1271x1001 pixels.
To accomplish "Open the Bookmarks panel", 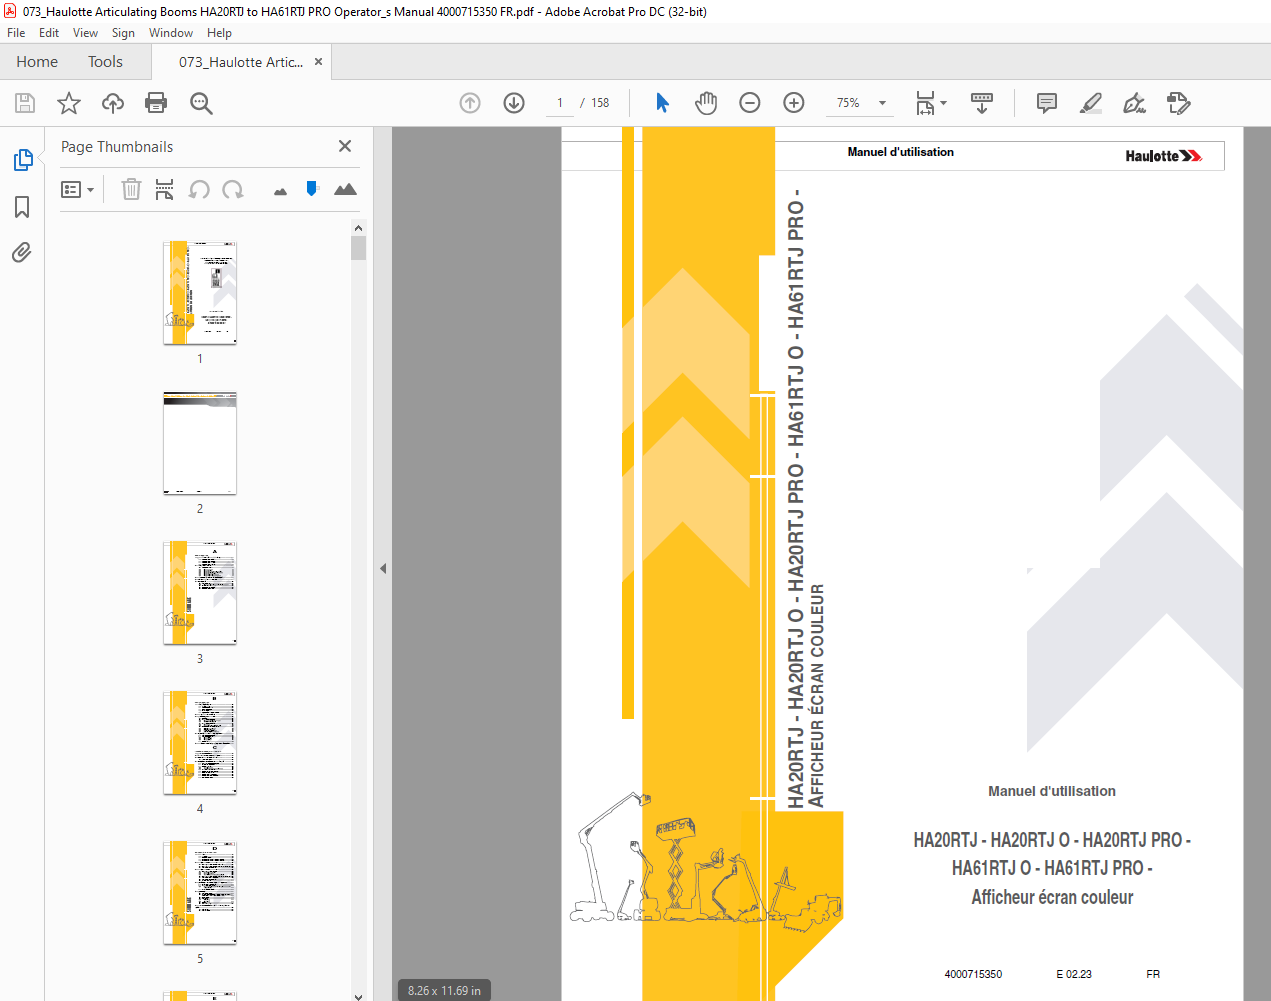I will [22, 207].
